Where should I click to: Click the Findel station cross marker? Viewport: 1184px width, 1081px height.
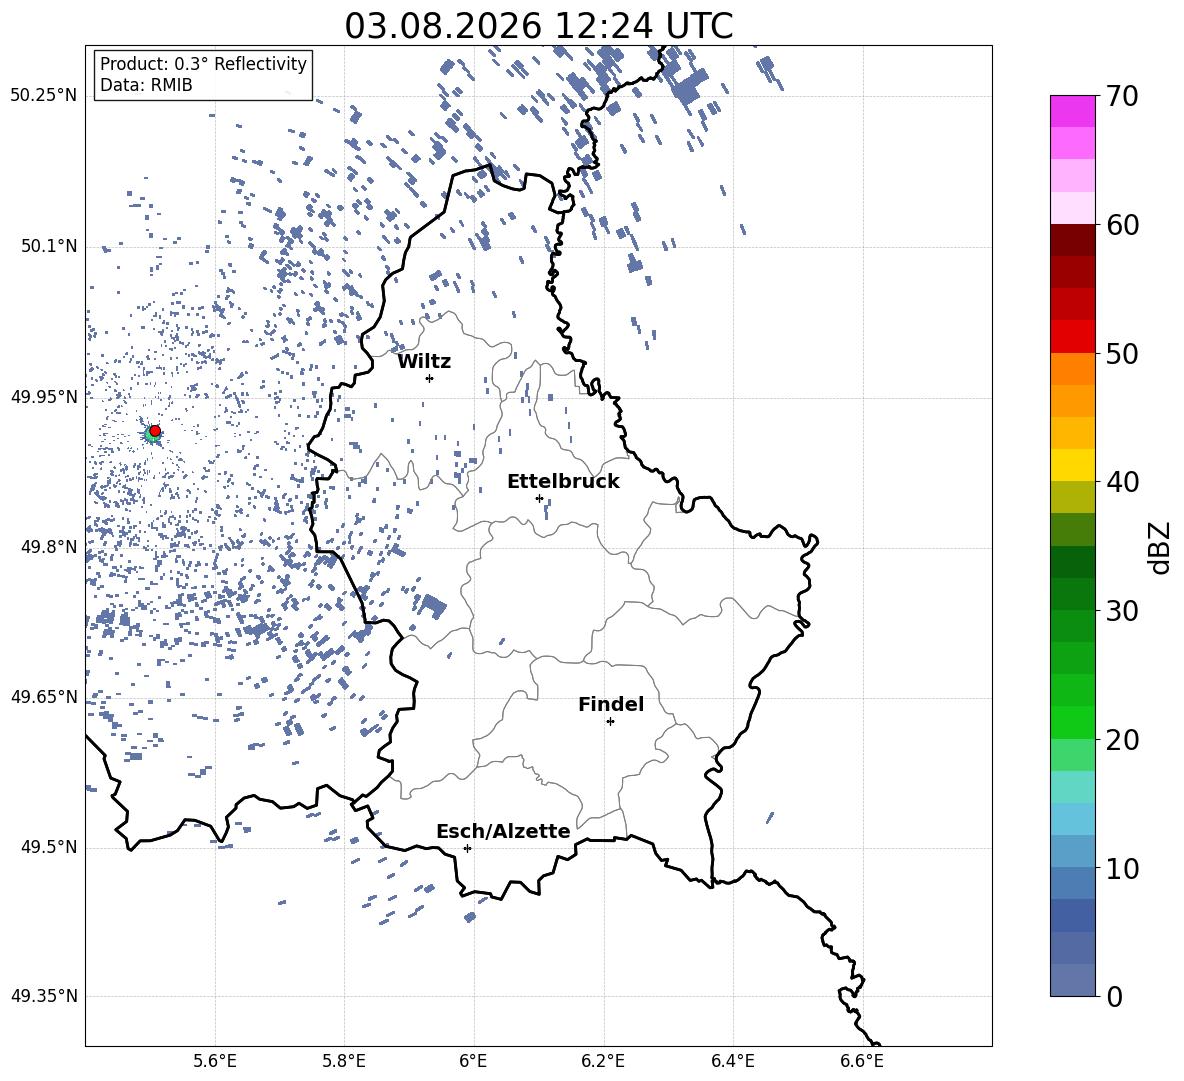coord(610,722)
